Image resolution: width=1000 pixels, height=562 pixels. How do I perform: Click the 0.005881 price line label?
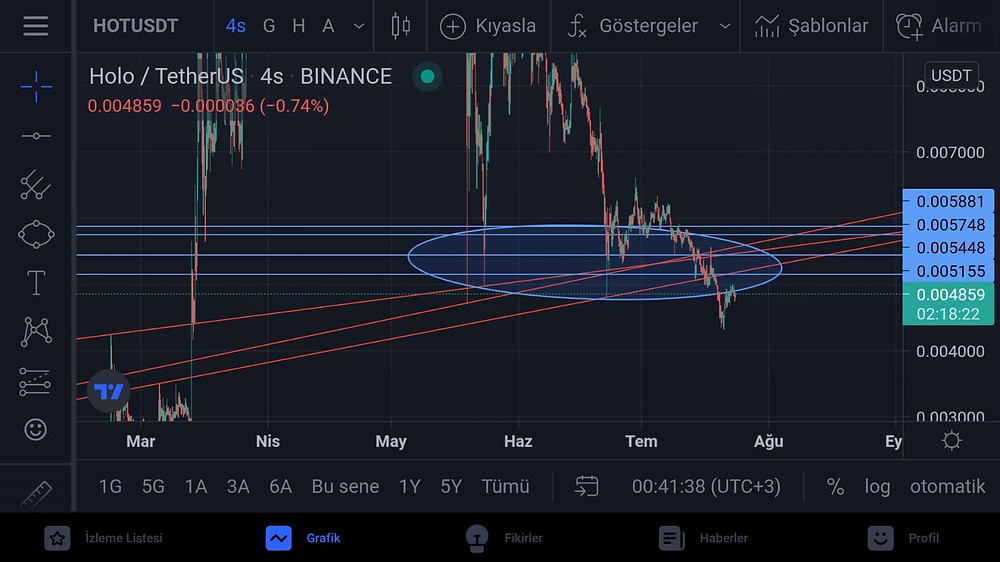coord(948,202)
